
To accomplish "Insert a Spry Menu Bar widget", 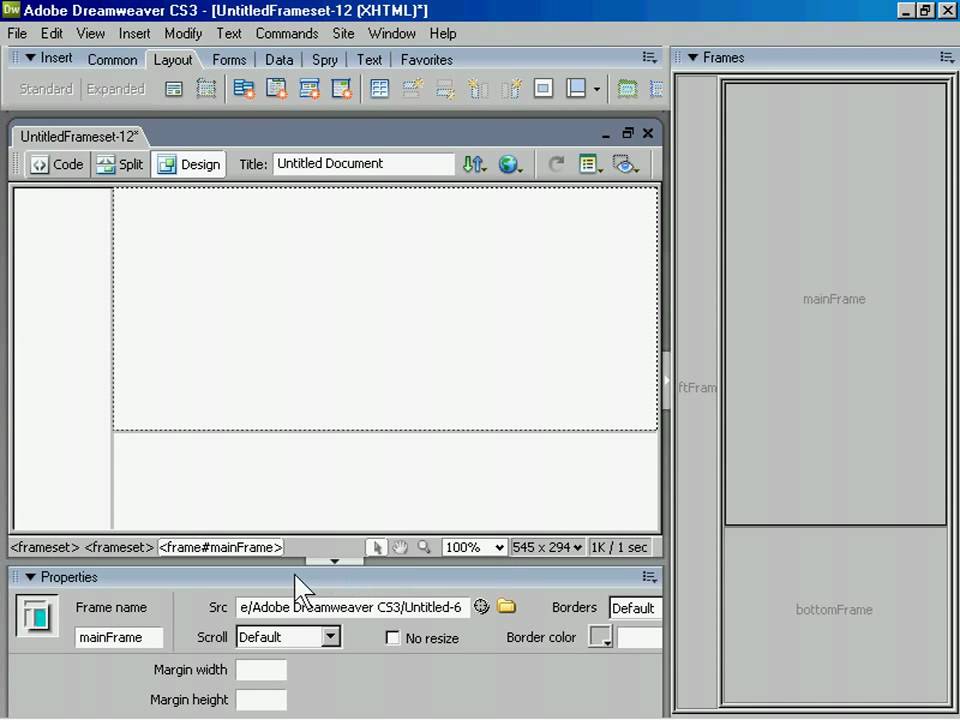I will click(x=244, y=89).
